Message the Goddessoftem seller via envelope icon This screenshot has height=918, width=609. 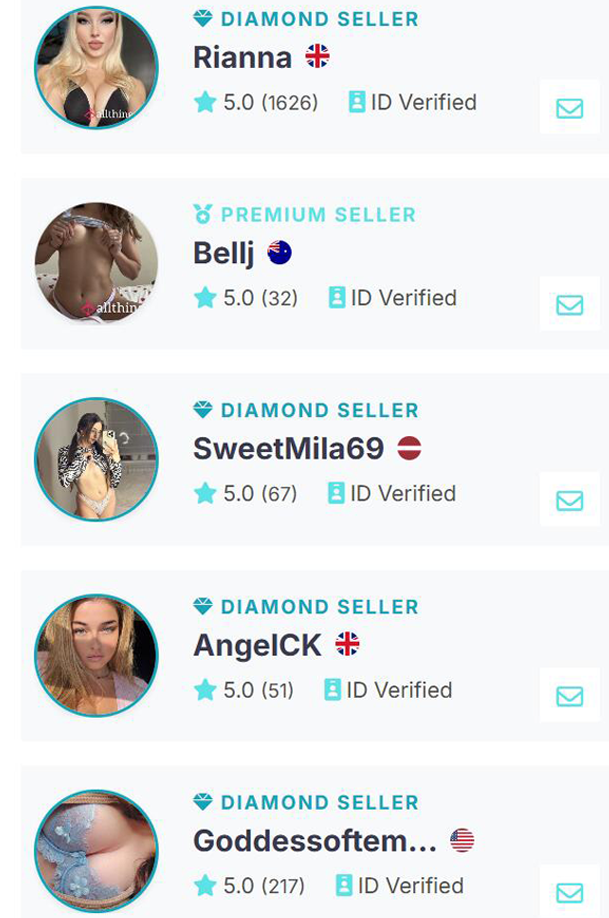tap(569, 892)
